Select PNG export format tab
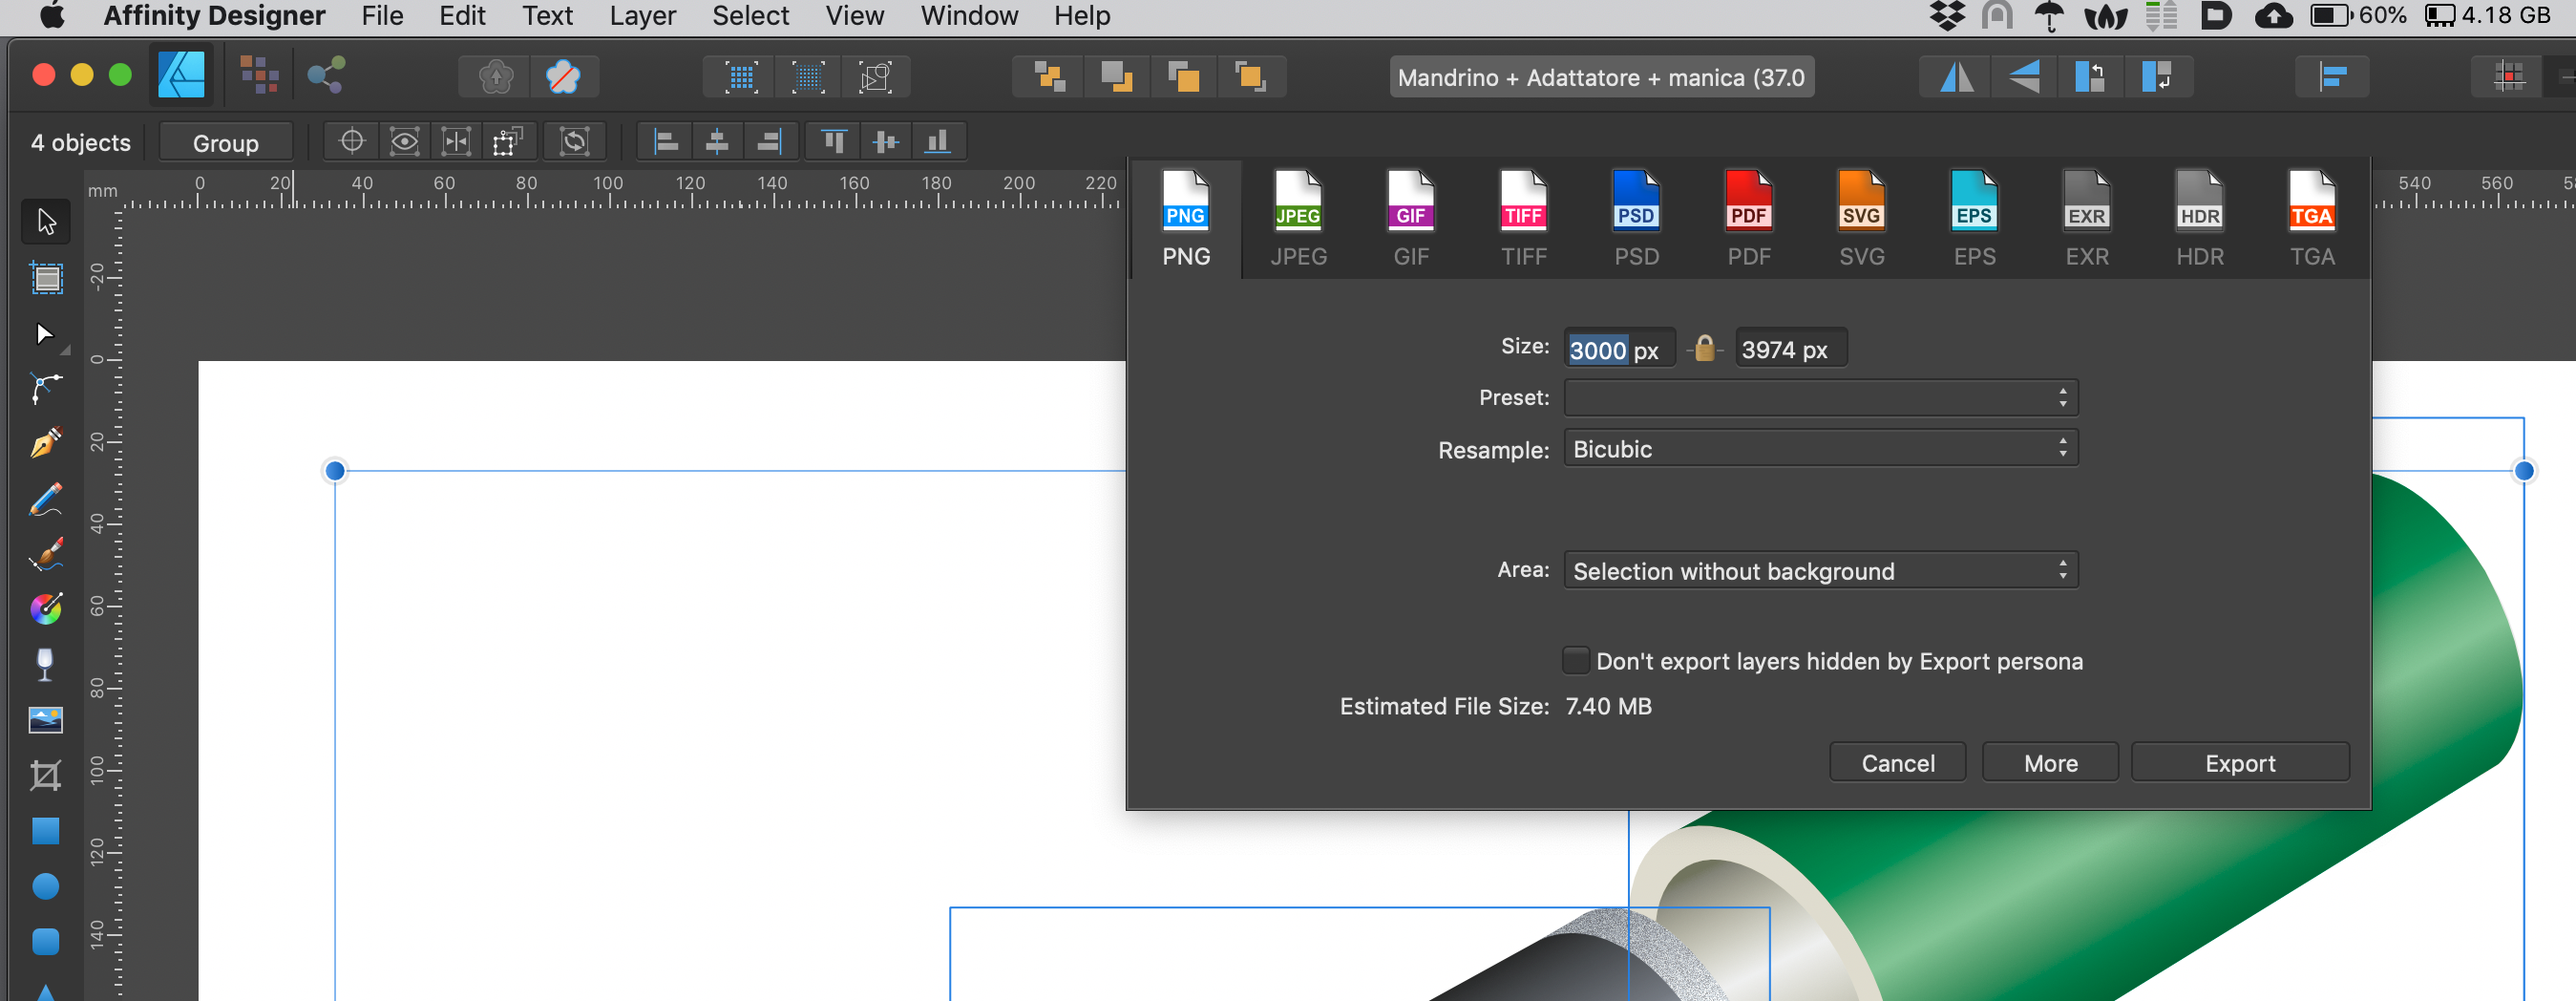2576x1001 pixels. pos(1186,220)
